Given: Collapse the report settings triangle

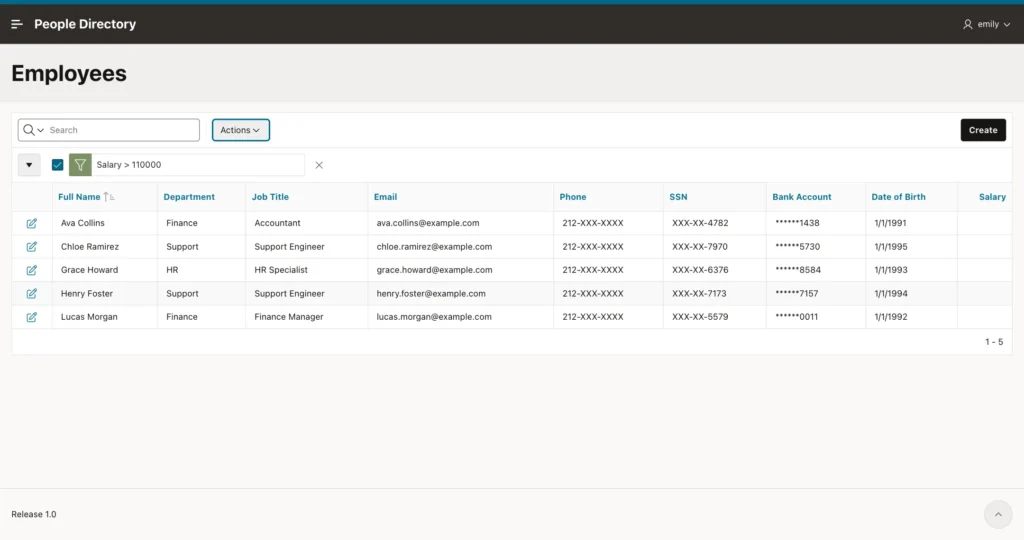Looking at the screenshot, I should click(29, 165).
